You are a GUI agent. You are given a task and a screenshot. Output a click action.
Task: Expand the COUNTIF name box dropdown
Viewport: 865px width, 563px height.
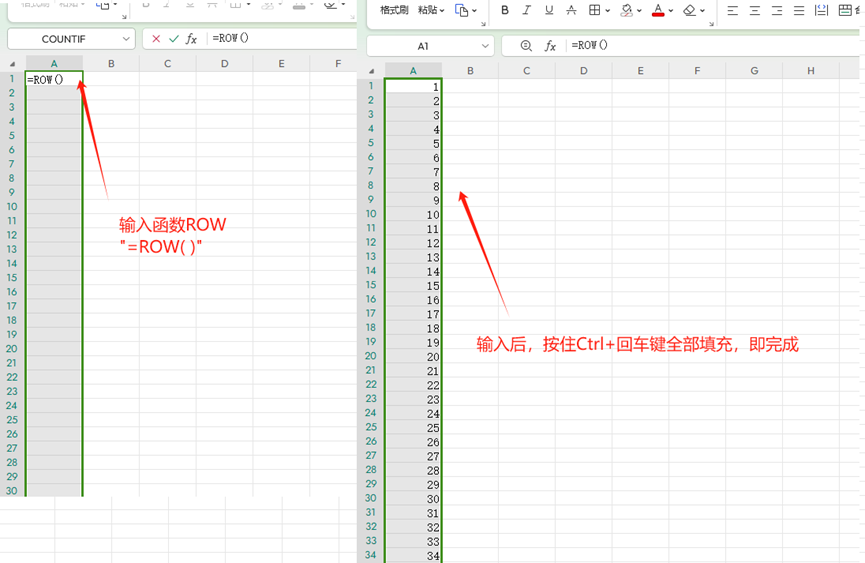[126, 39]
